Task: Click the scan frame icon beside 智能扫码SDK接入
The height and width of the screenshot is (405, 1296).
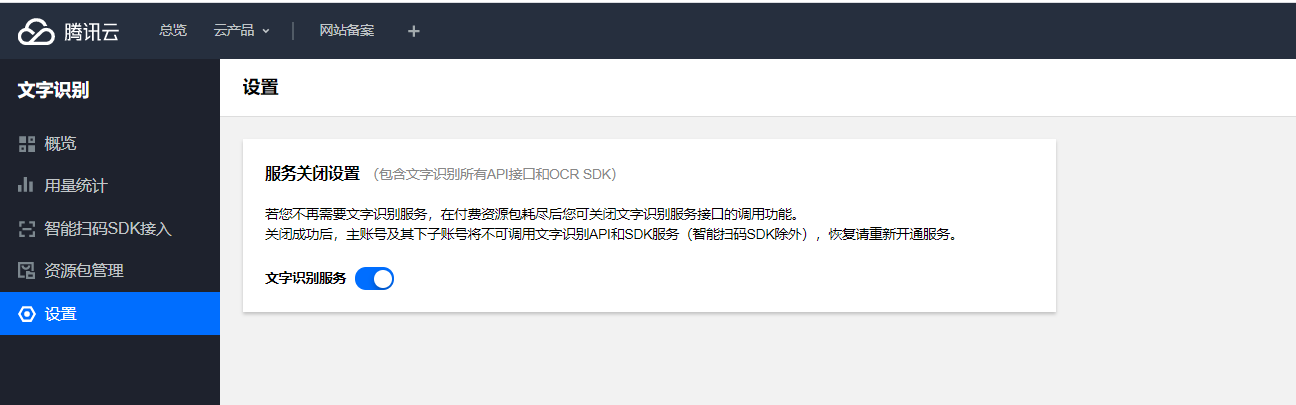Action: click(x=27, y=228)
